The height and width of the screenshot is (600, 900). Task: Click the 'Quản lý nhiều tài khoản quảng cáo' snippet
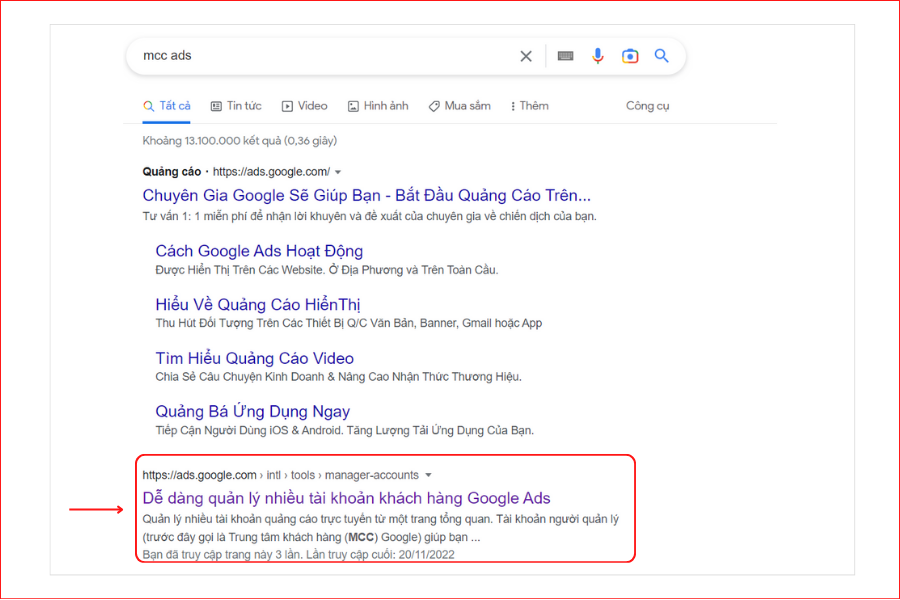tap(381, 528)
